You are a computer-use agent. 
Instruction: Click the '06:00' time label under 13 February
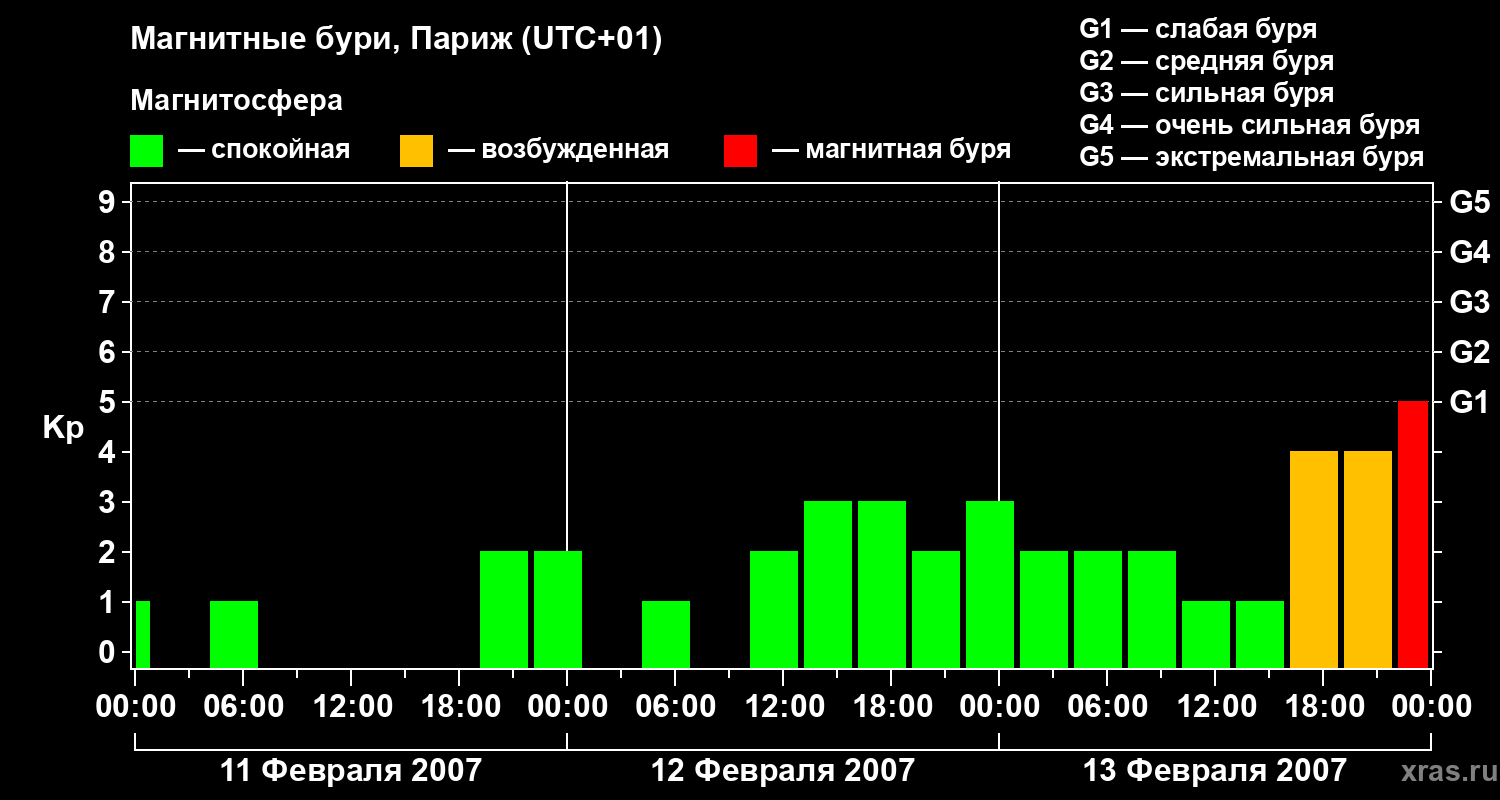pyautogui.click(x=1106, y=706)
